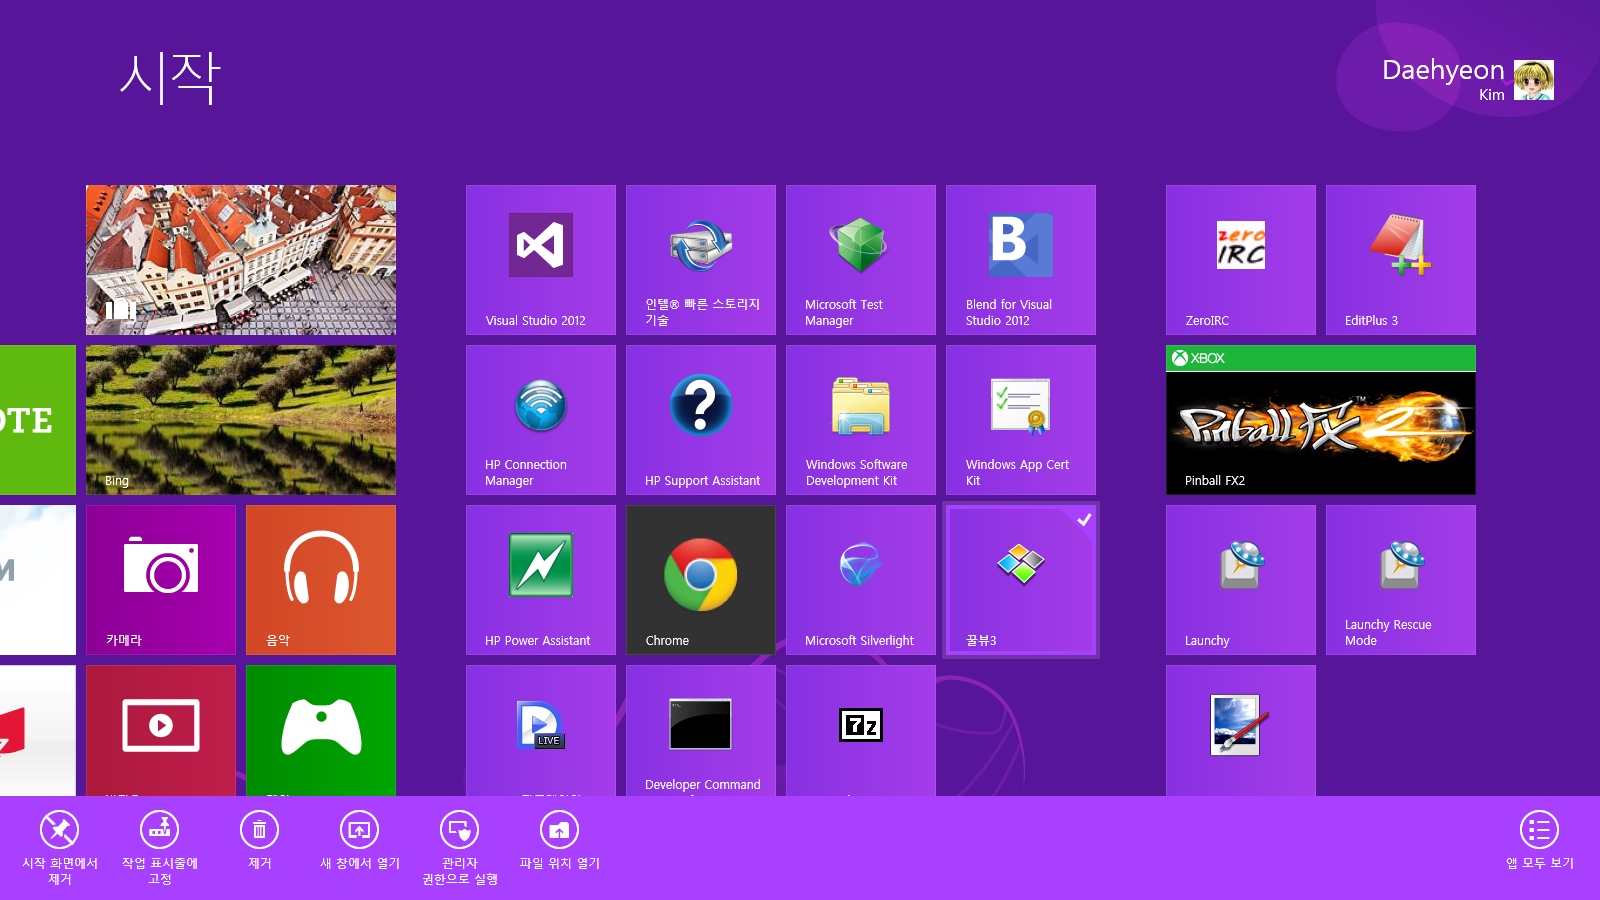1600x900 pixels.
Task: Open Microsoft Silverlight tile
Action: click(861, 580)
